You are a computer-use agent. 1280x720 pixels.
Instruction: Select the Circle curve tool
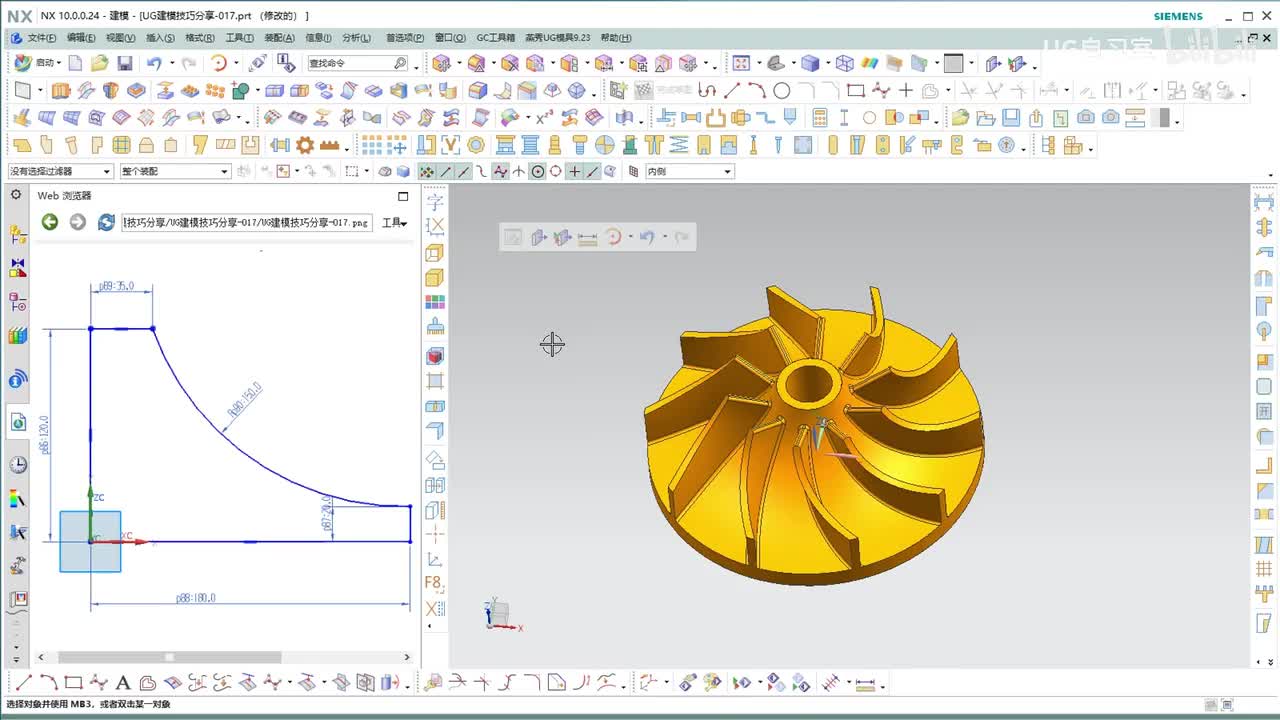(781, 90)
